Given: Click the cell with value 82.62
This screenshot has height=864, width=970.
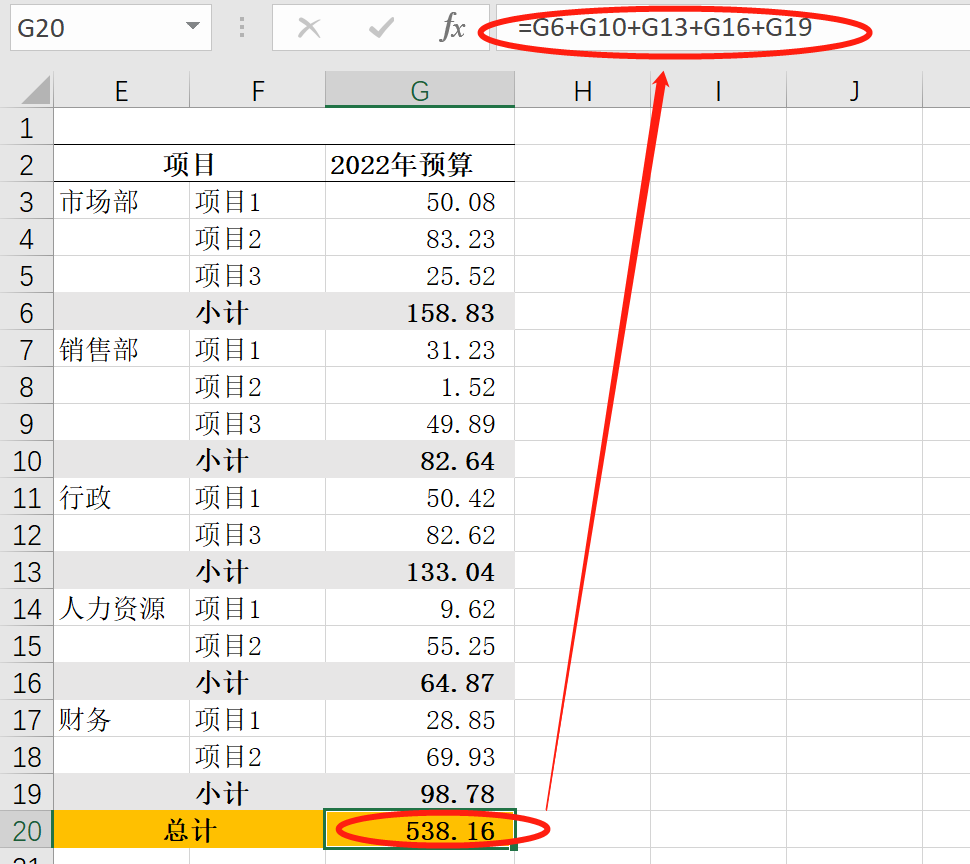Looking at the screenshot, I should (420, 534).
